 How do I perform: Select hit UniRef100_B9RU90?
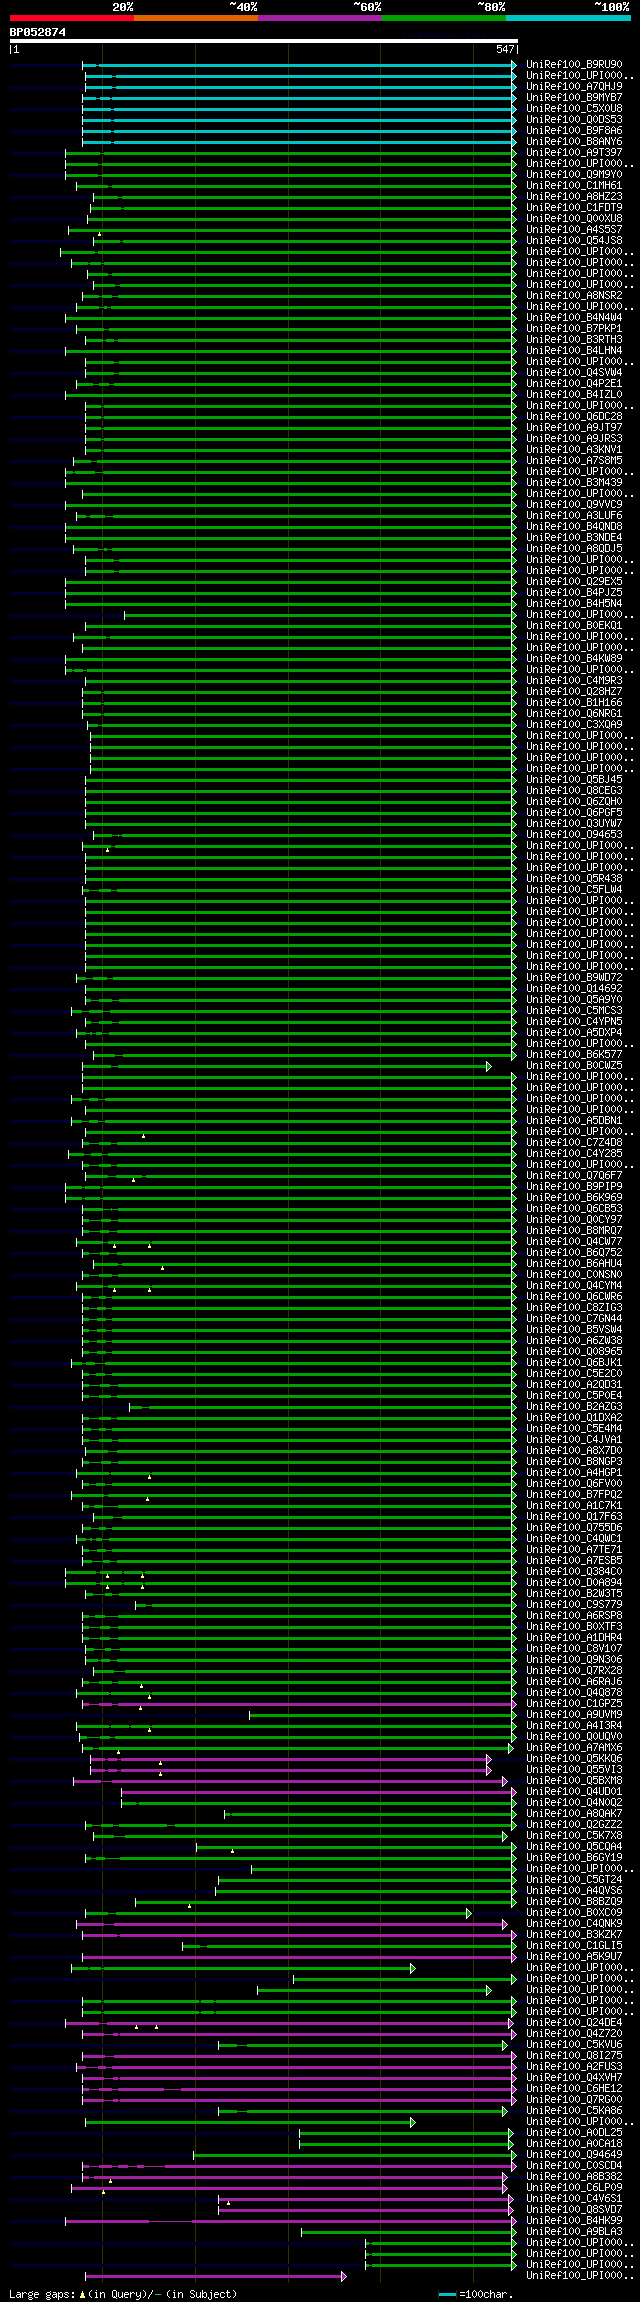pos(574,65)
